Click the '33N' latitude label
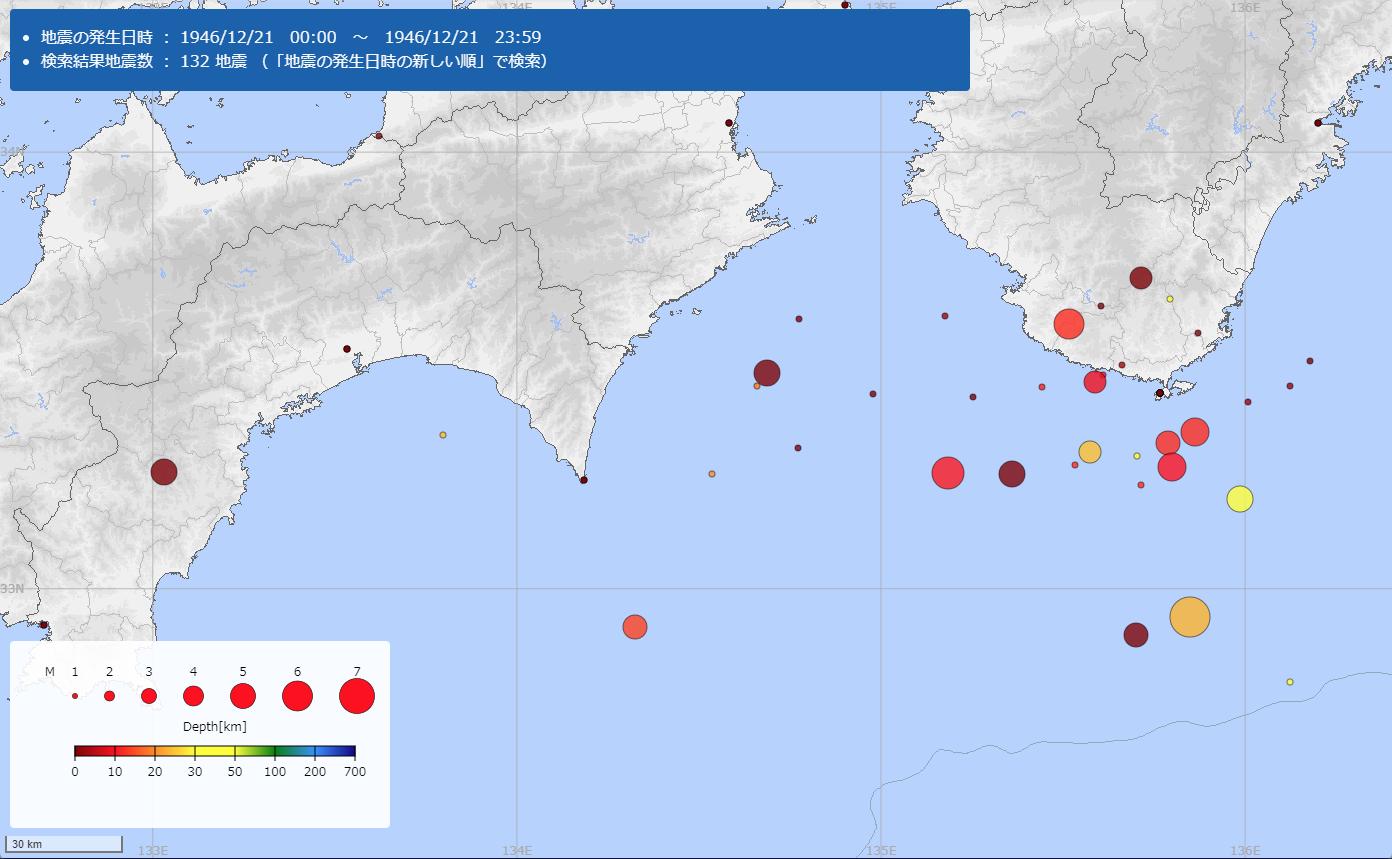Viewport: 1392px width, 859px height. [11, 588]
